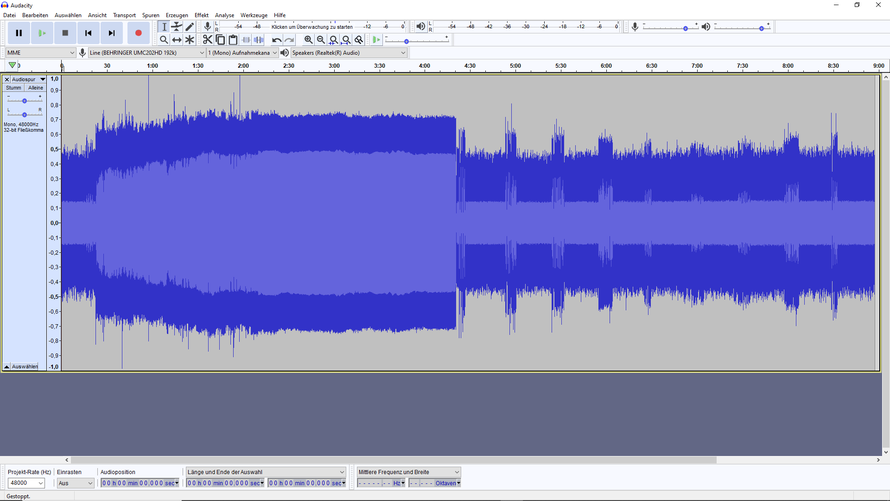Screen dimensions: 890x501
Task: Open the Analyse menu
Action: [225, 15]
